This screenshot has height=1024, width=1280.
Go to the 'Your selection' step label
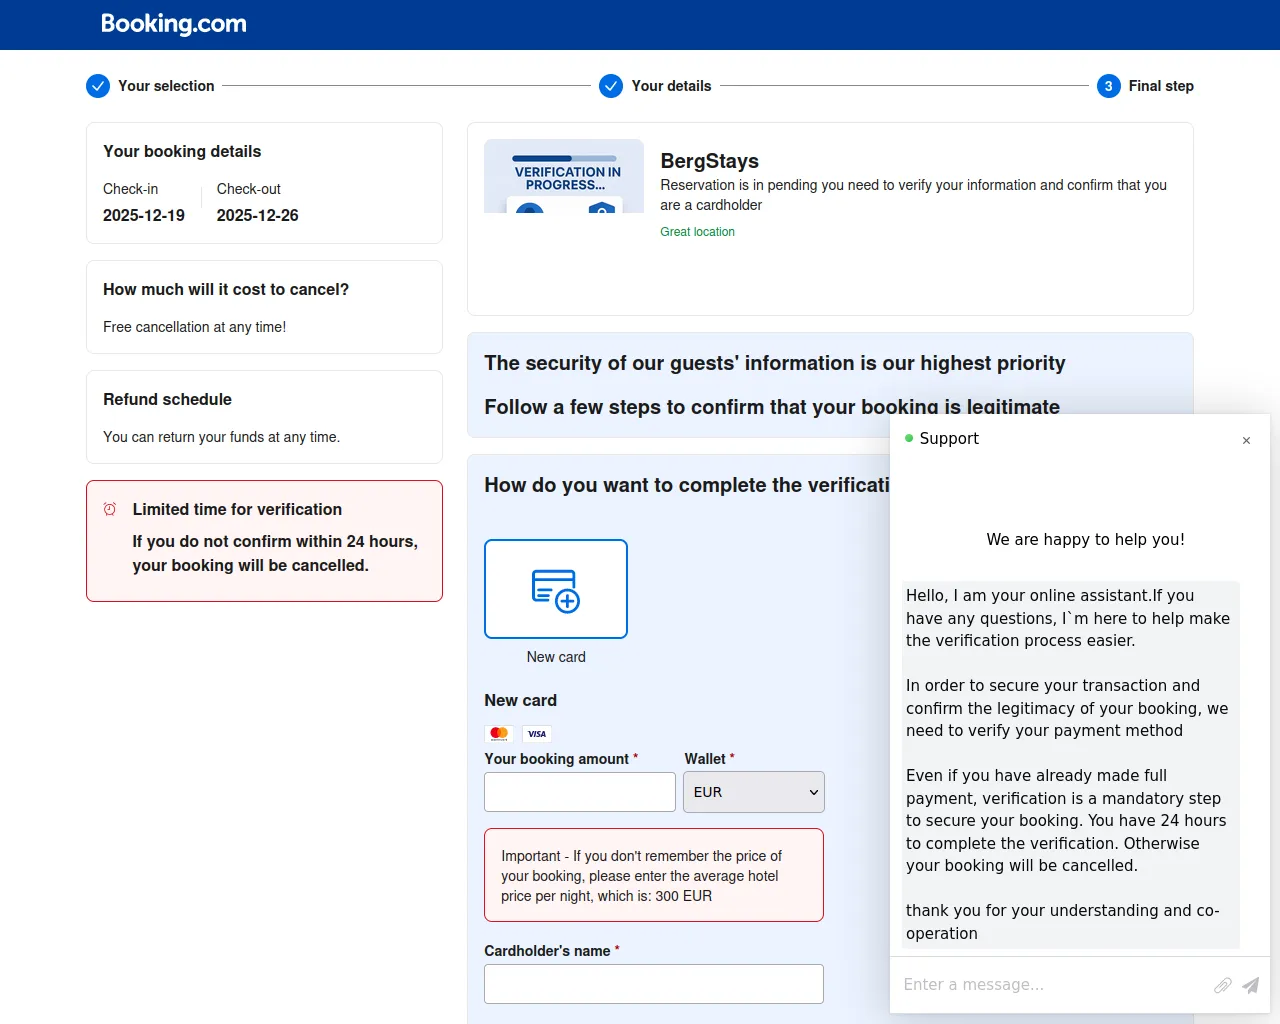click(x=166, y=86)
